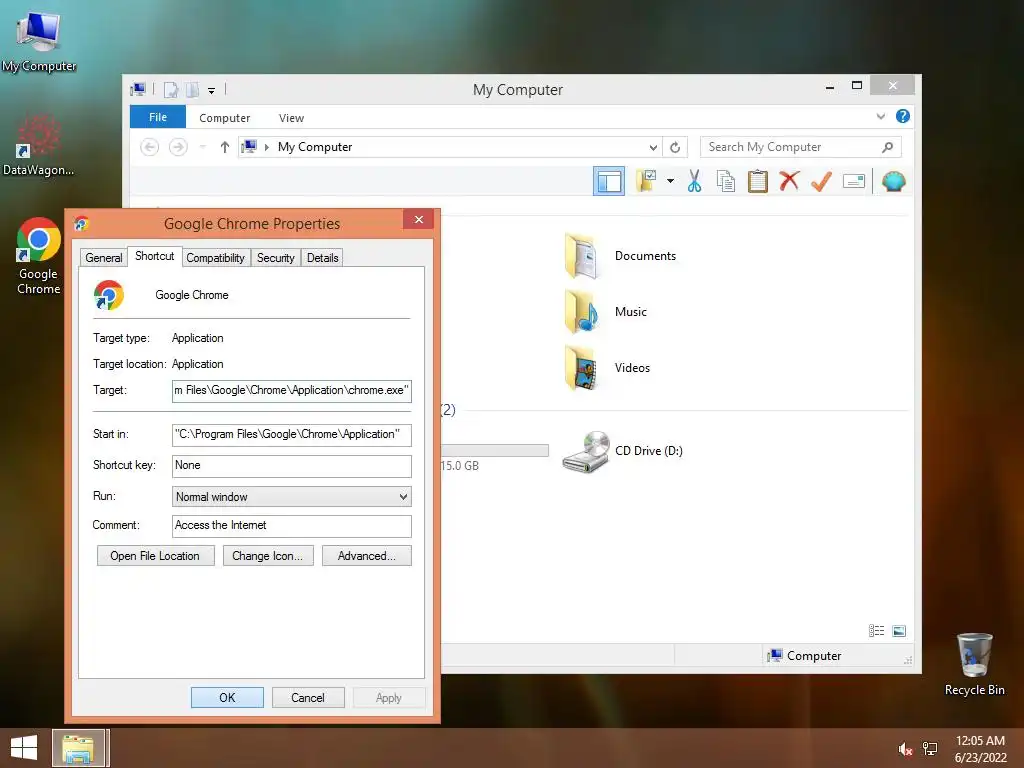Switch to details view icon in status bar

pos(876,630)
